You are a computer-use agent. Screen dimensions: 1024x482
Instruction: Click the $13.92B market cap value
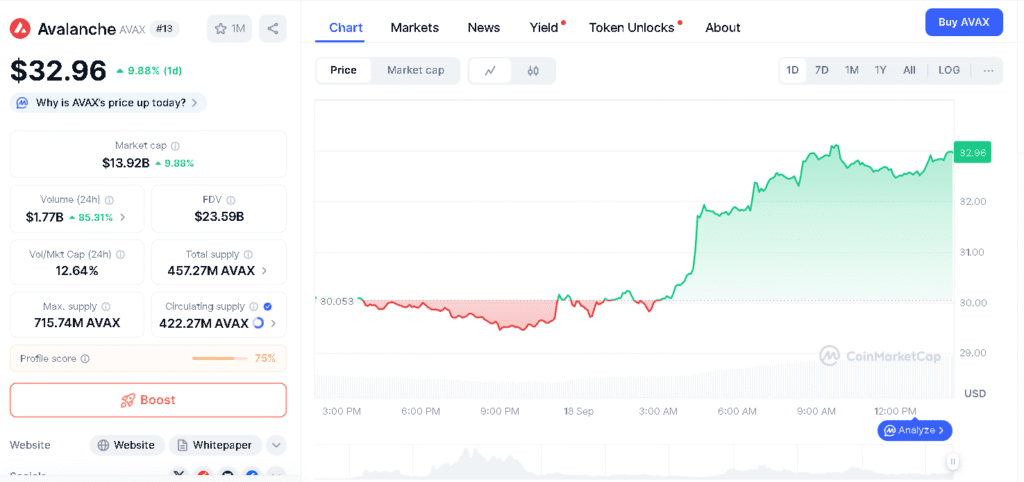coord(126,163)
